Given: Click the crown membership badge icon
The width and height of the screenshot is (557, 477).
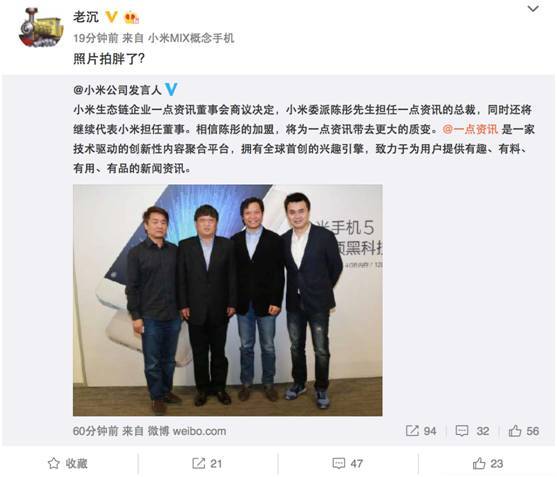Looking at the screenshot, I should click(x=131, y=17).
